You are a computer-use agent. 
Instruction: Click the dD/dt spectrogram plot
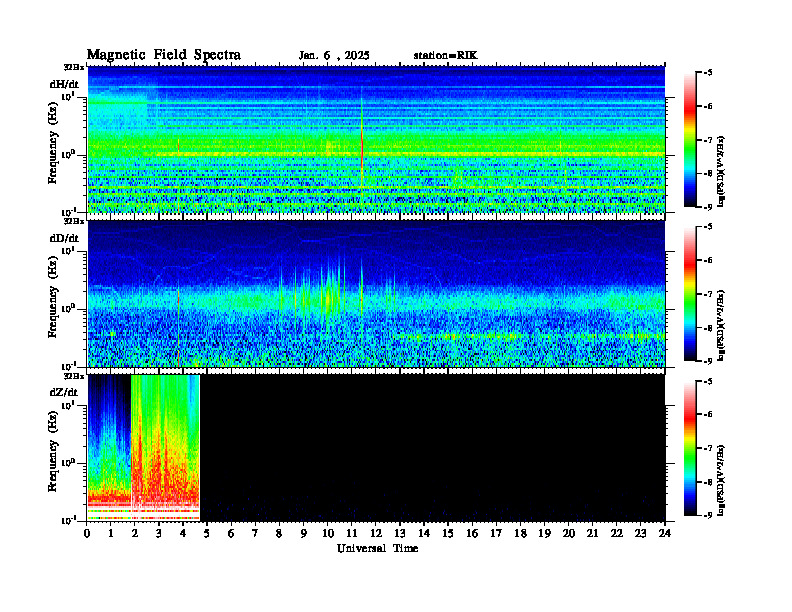376,294
